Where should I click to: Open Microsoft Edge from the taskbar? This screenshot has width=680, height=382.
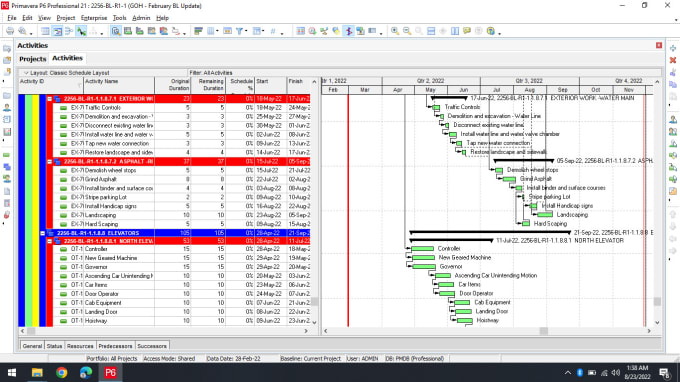tap(86, 372)
